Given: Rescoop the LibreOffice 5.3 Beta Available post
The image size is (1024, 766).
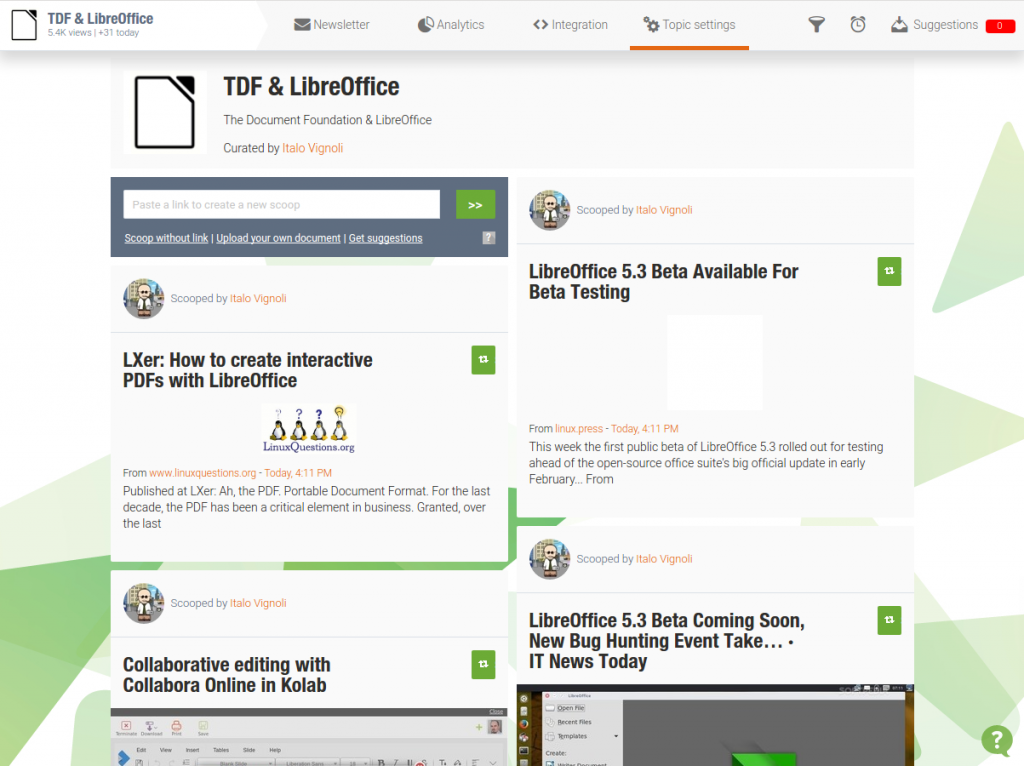Looking at the screenshot, I should (x=889, y=271).
